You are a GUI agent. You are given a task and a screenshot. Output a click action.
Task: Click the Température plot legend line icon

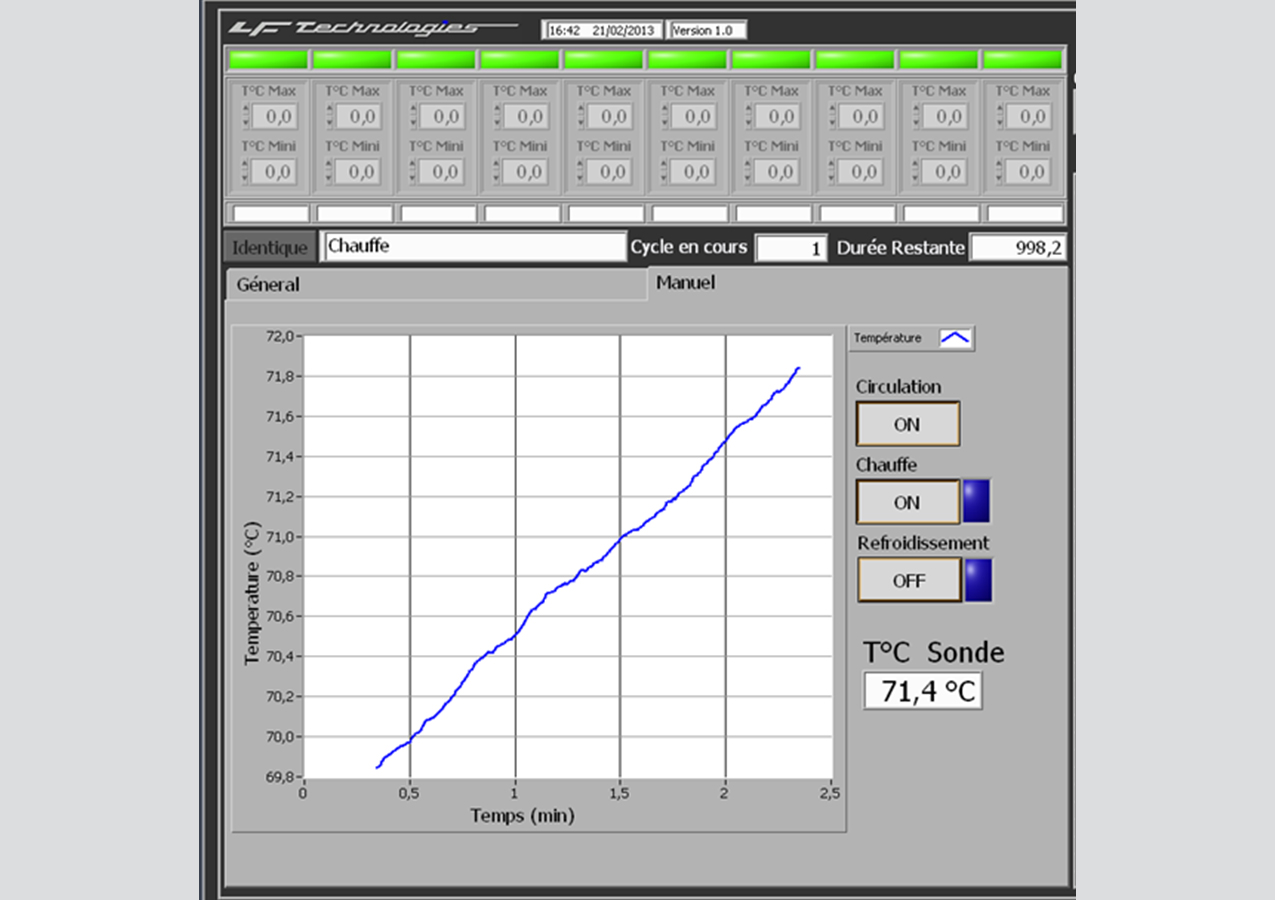point(955,338)
